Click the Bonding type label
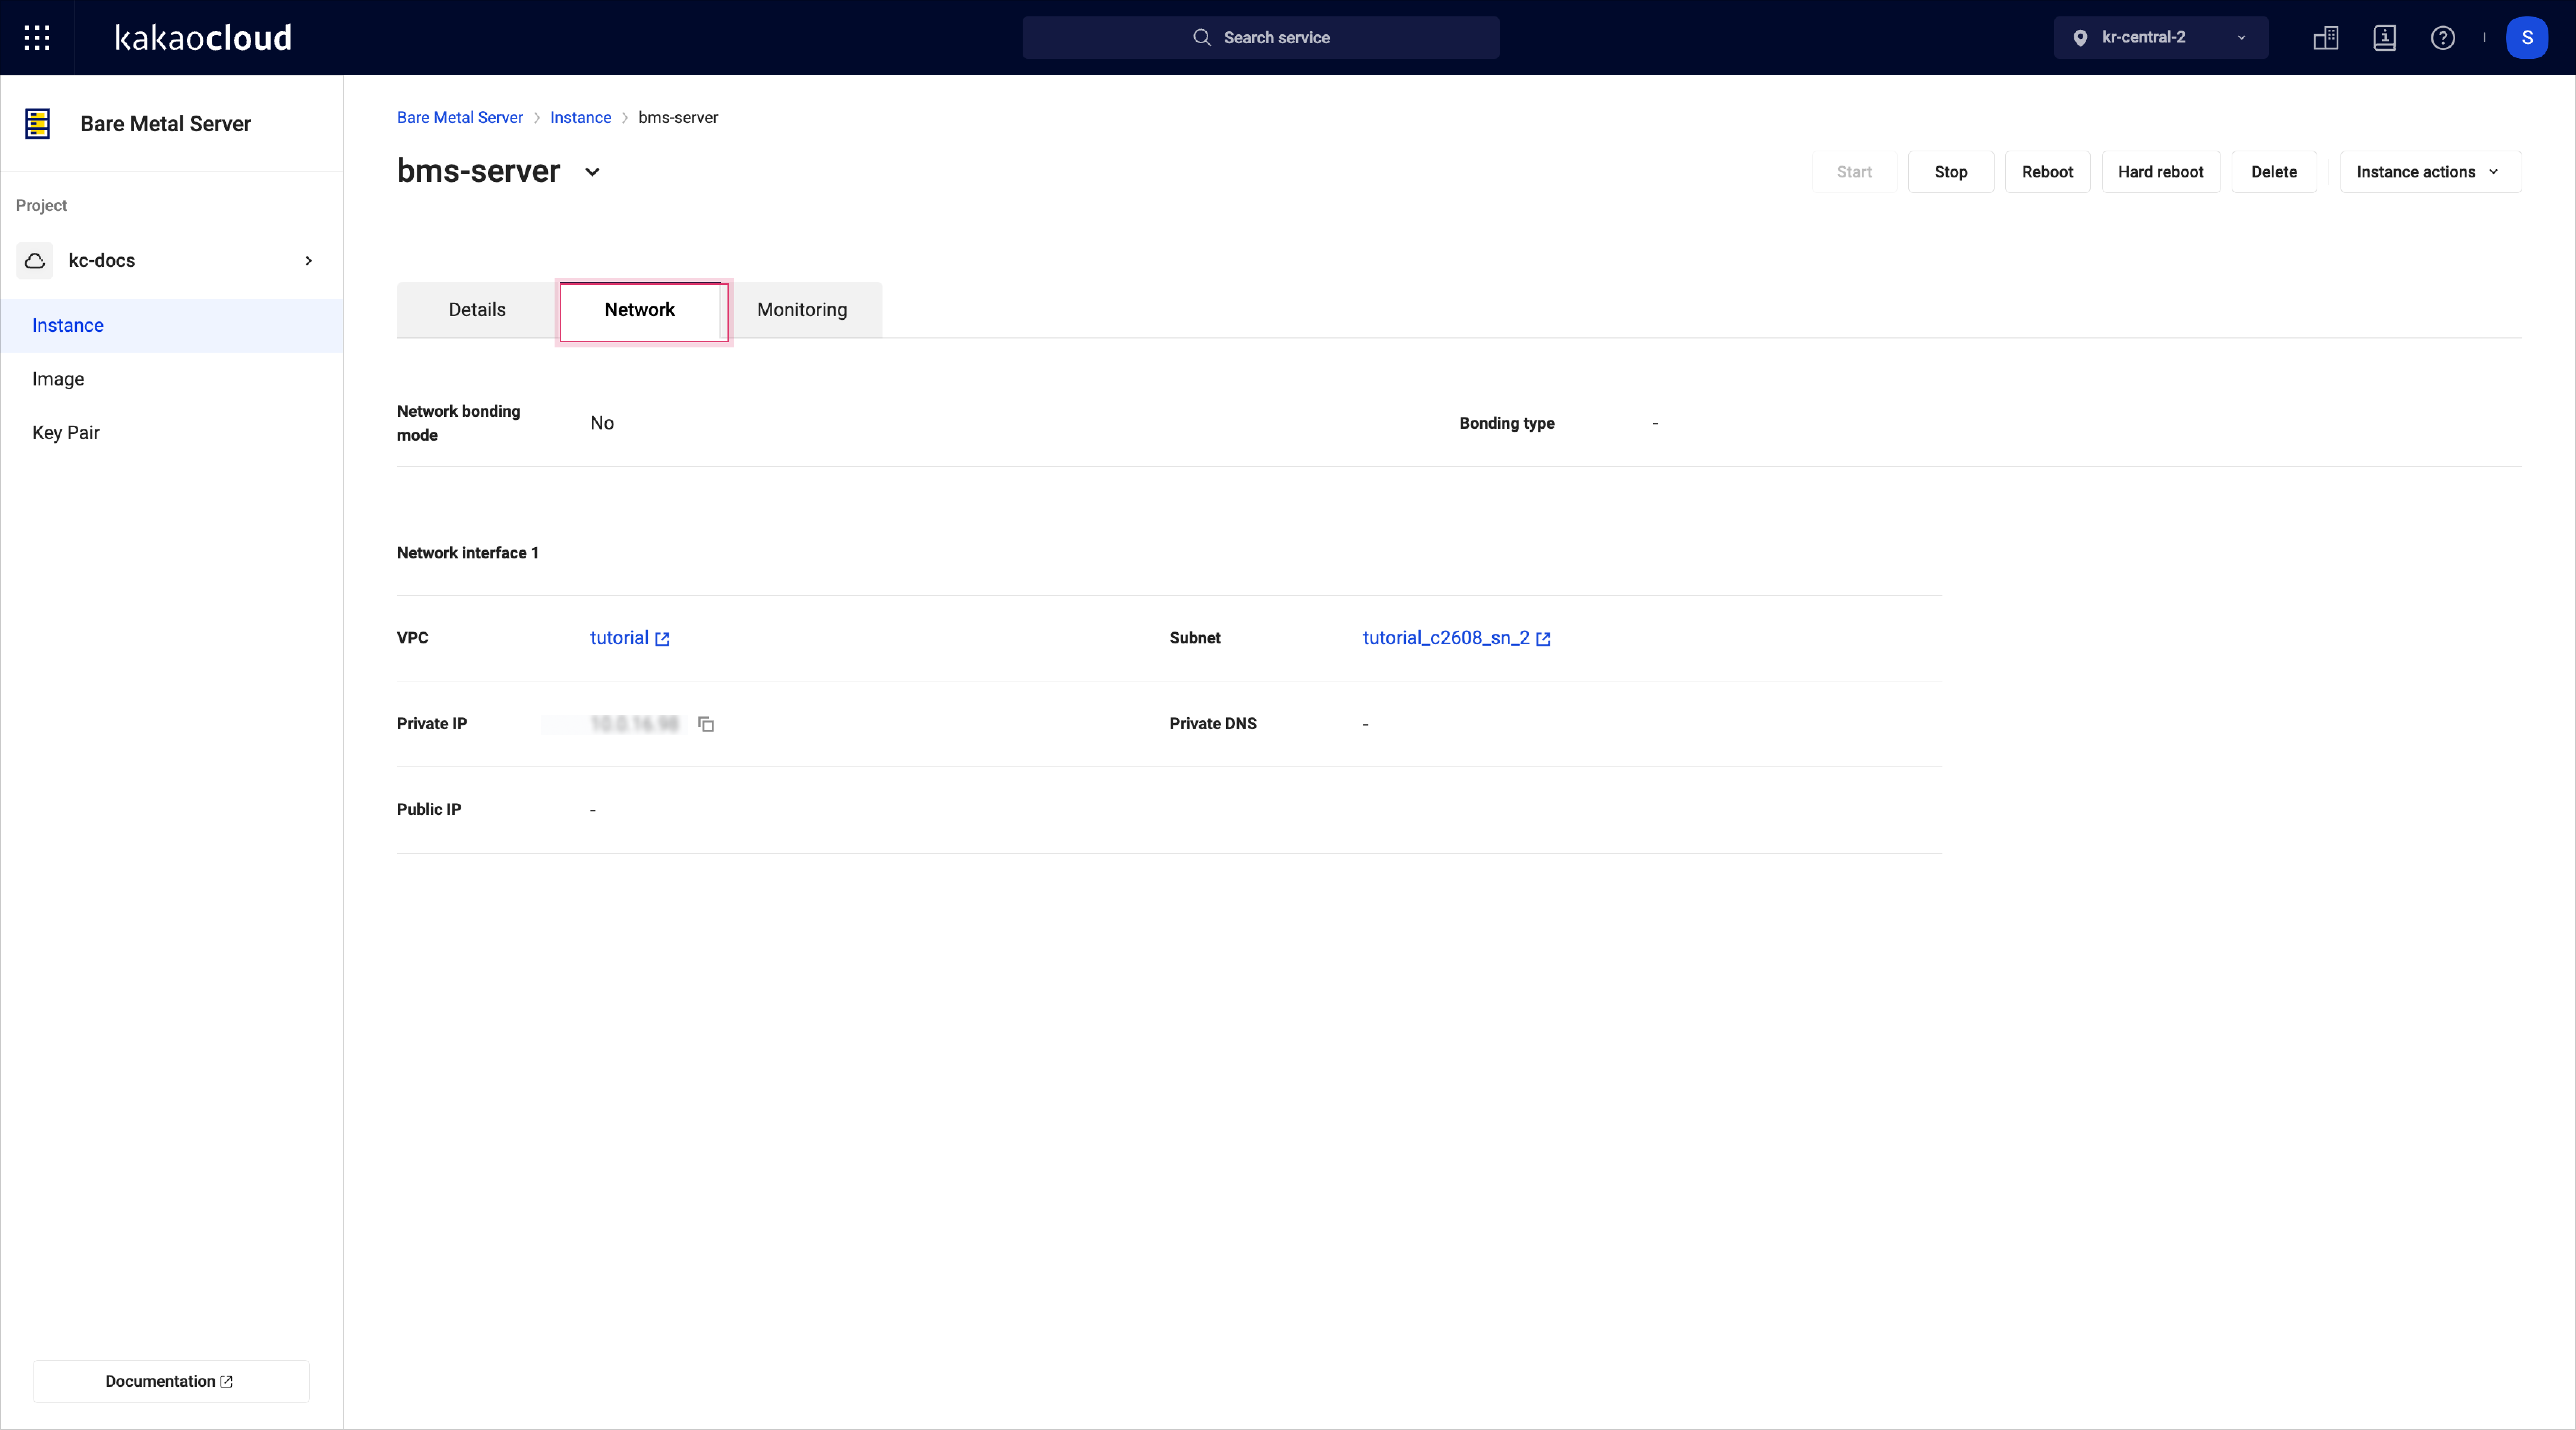Screen dimensions: 2576x1430 pos(1507,423)
